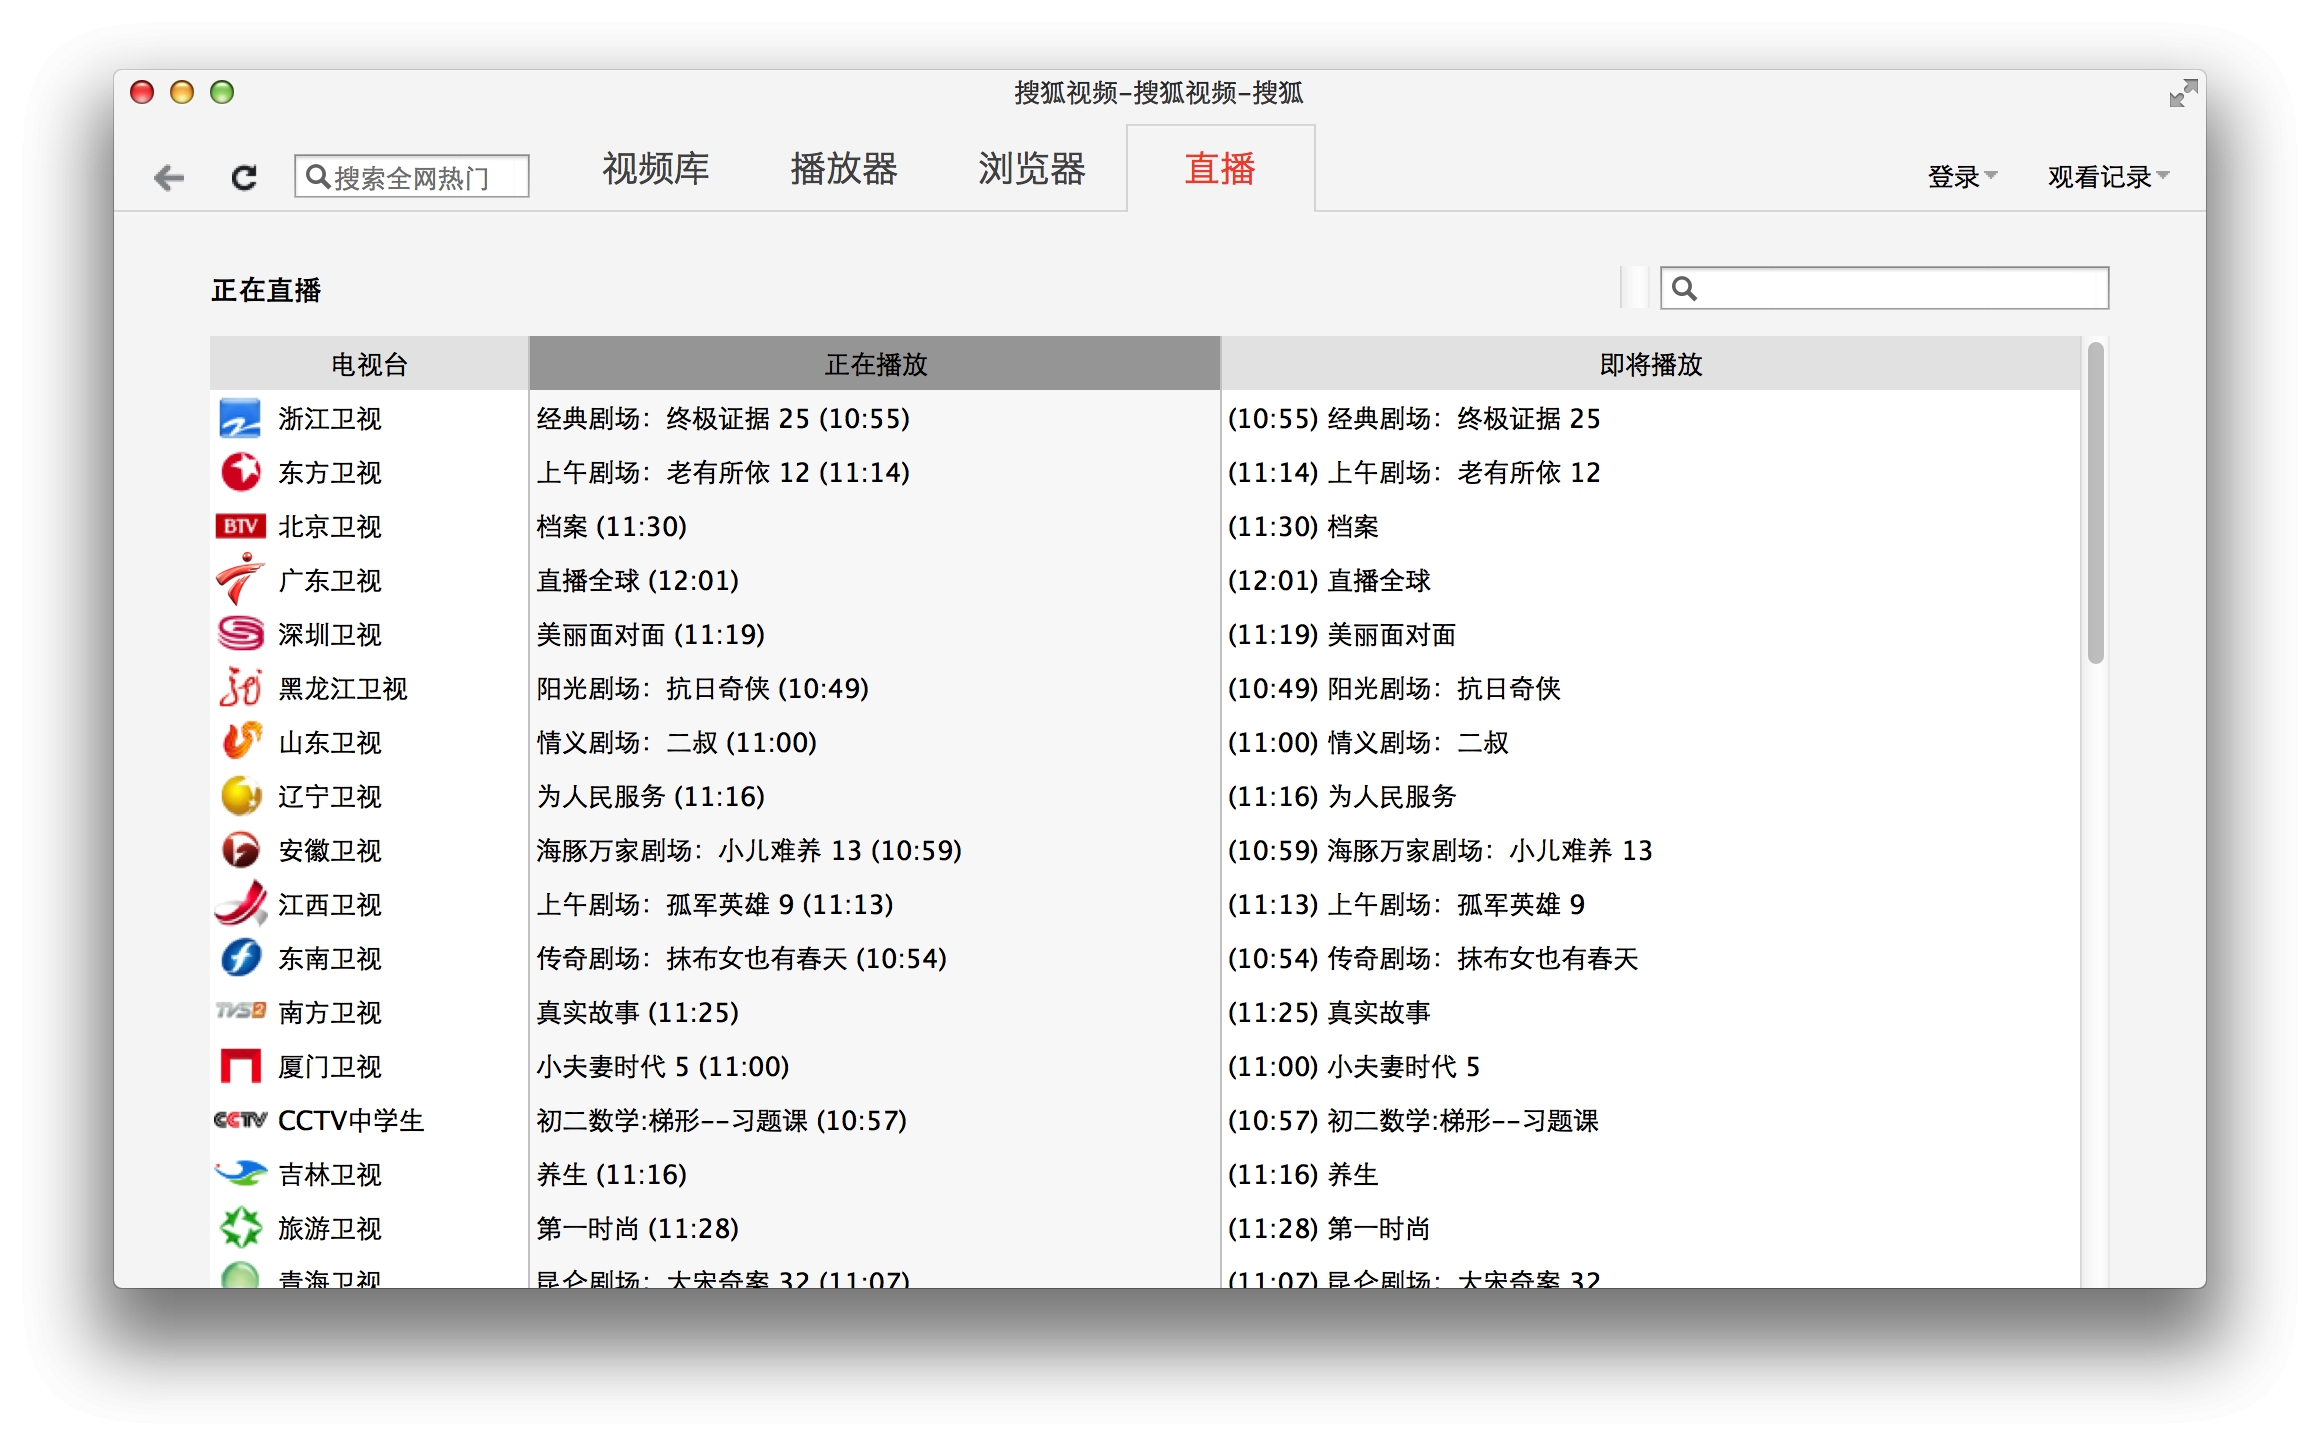This screenshot has width=2320, height=1446.
Task: Select the 辽宁卫视 channel name
Action: point(329,797)
